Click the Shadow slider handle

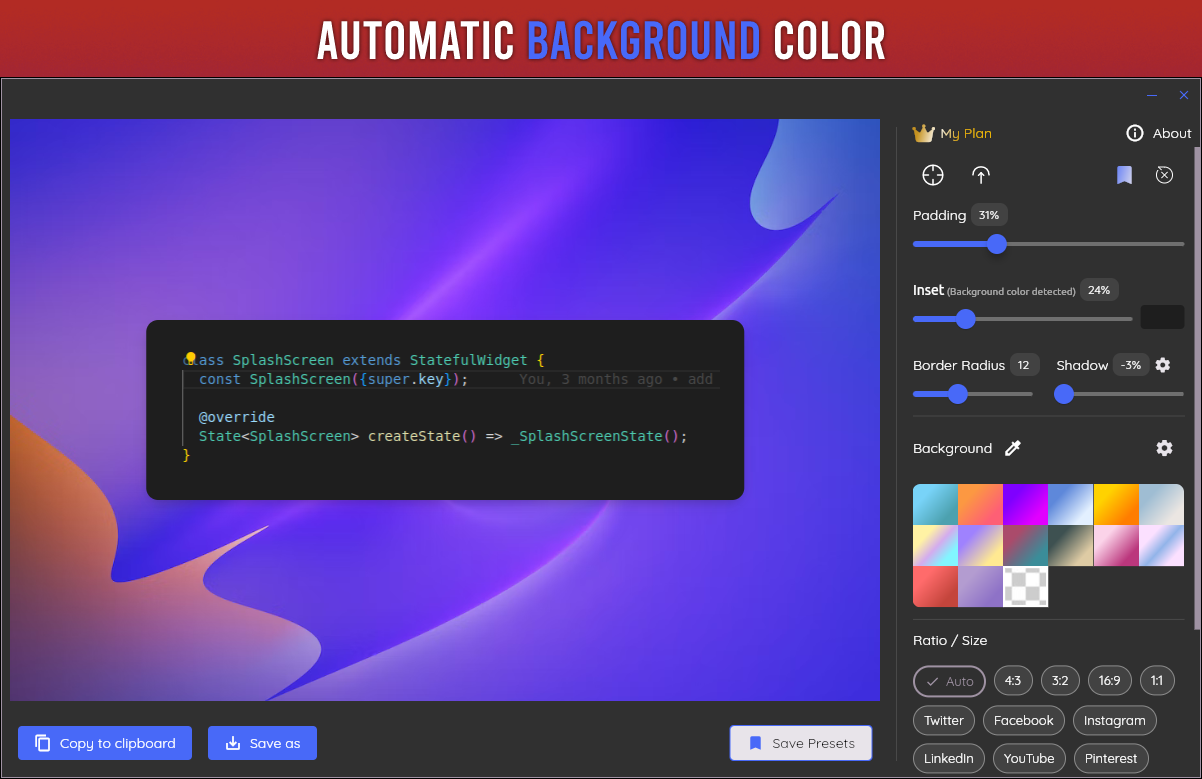click(x=1064, y=394)
